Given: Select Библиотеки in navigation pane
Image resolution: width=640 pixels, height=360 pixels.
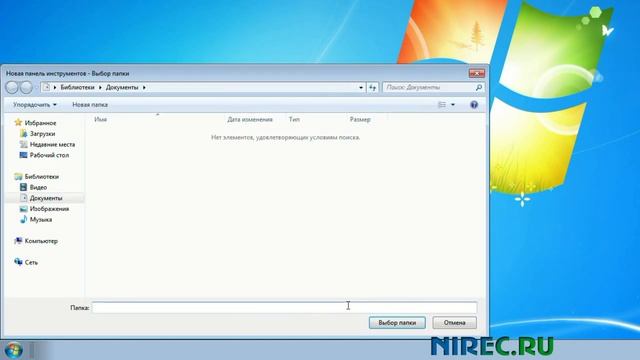Looking at the screenshot, I should click(42, 177).
